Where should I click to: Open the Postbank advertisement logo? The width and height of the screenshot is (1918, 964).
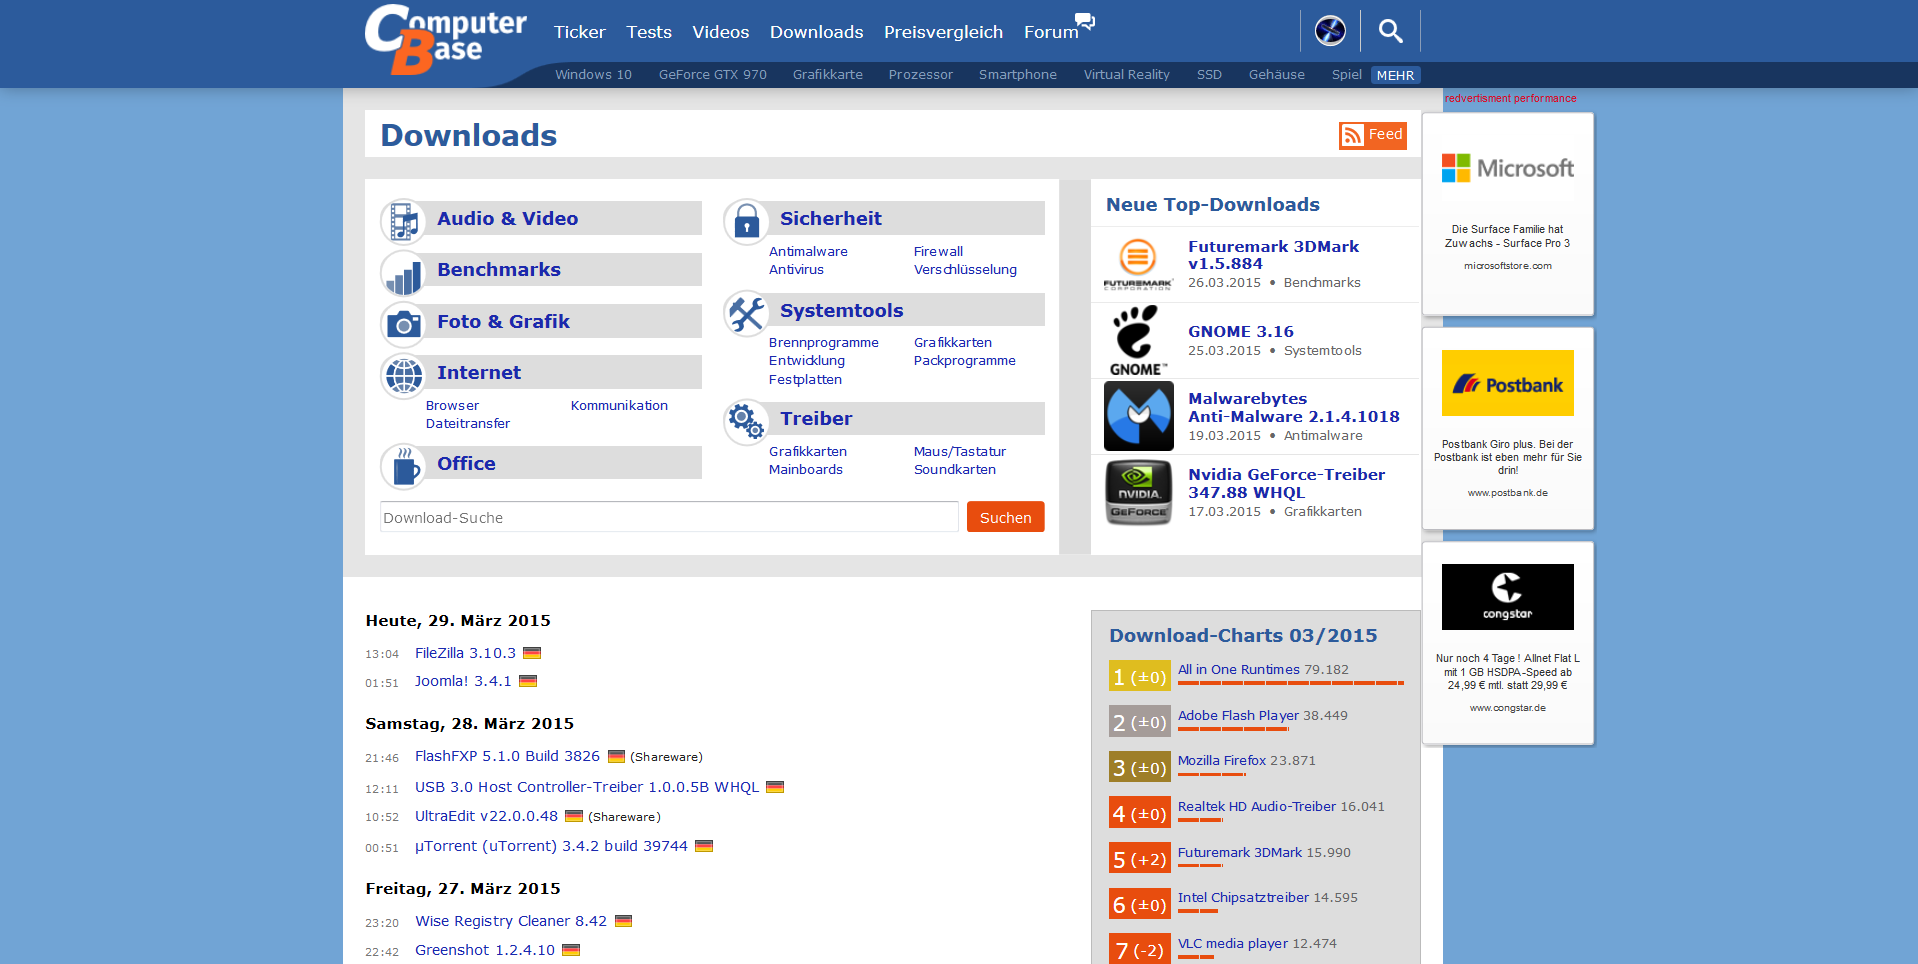[x=1508, y=383]
